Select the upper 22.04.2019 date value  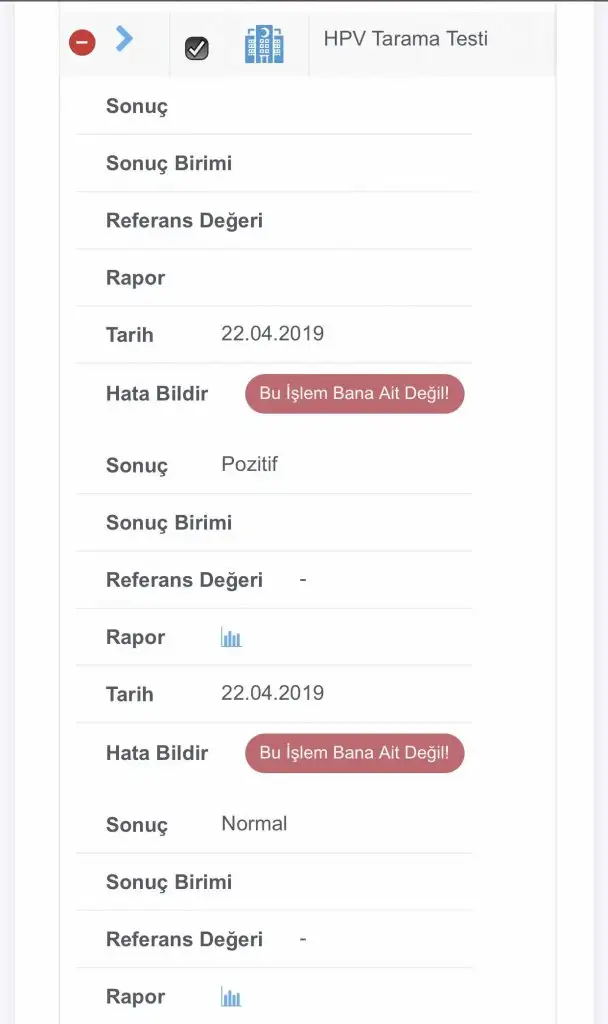click(x=272, y=333)
